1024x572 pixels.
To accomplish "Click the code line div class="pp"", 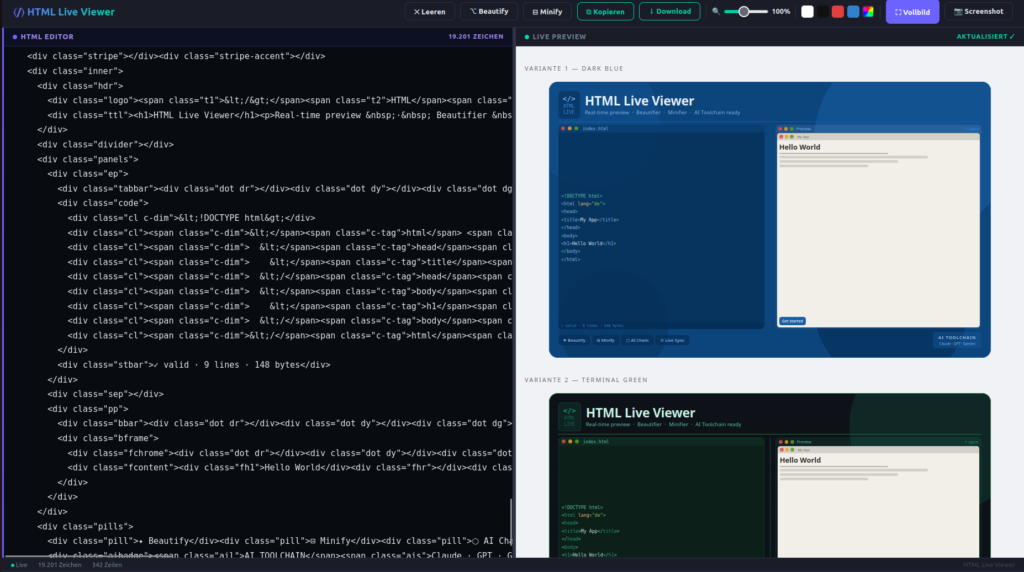I will 88,409.
